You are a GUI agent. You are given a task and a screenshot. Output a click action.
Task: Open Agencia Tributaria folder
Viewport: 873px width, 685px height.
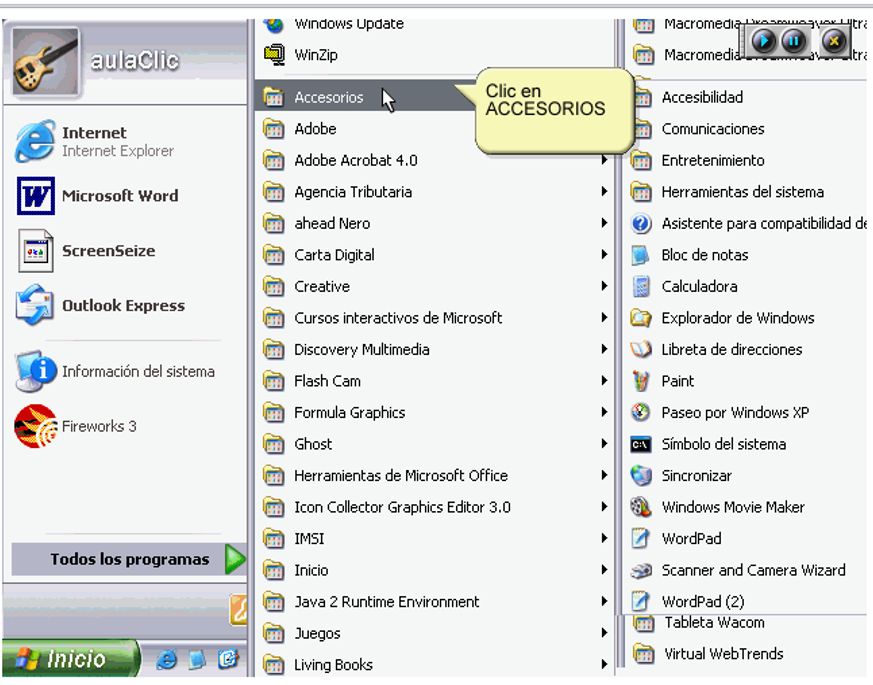coord(435,192)
